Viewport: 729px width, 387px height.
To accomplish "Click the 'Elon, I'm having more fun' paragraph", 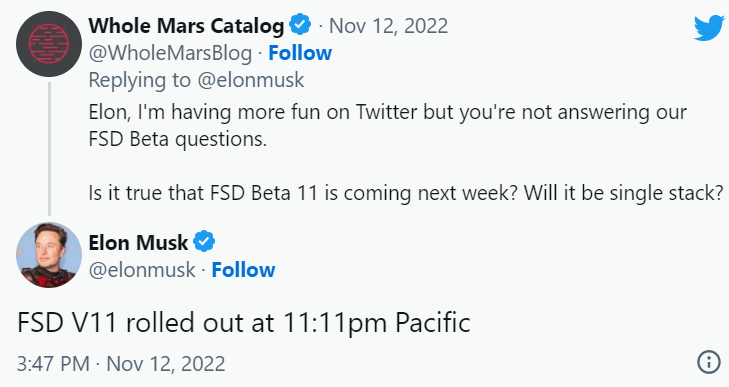I will coord(387,126).
